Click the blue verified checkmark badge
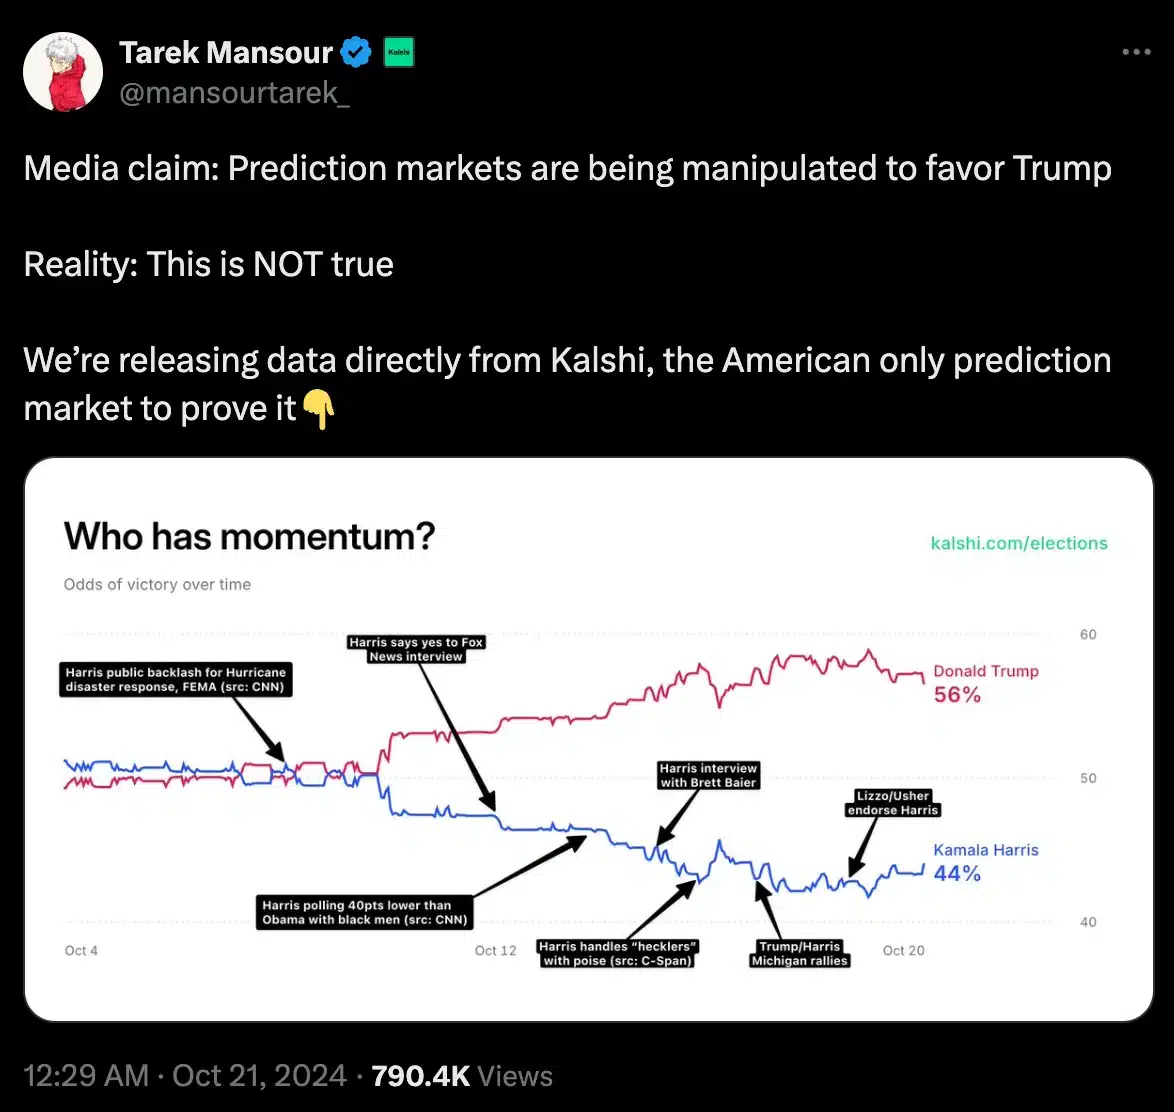The width and height of the screenshot is (1174, 1112). 356,51
